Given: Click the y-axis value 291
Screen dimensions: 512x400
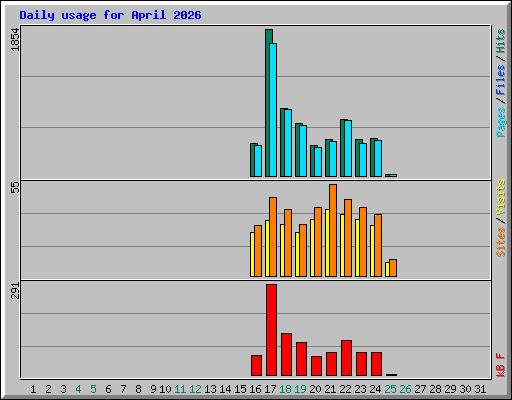Looking at the screenshot, I should pyautogui.click(x=16, y=290).
